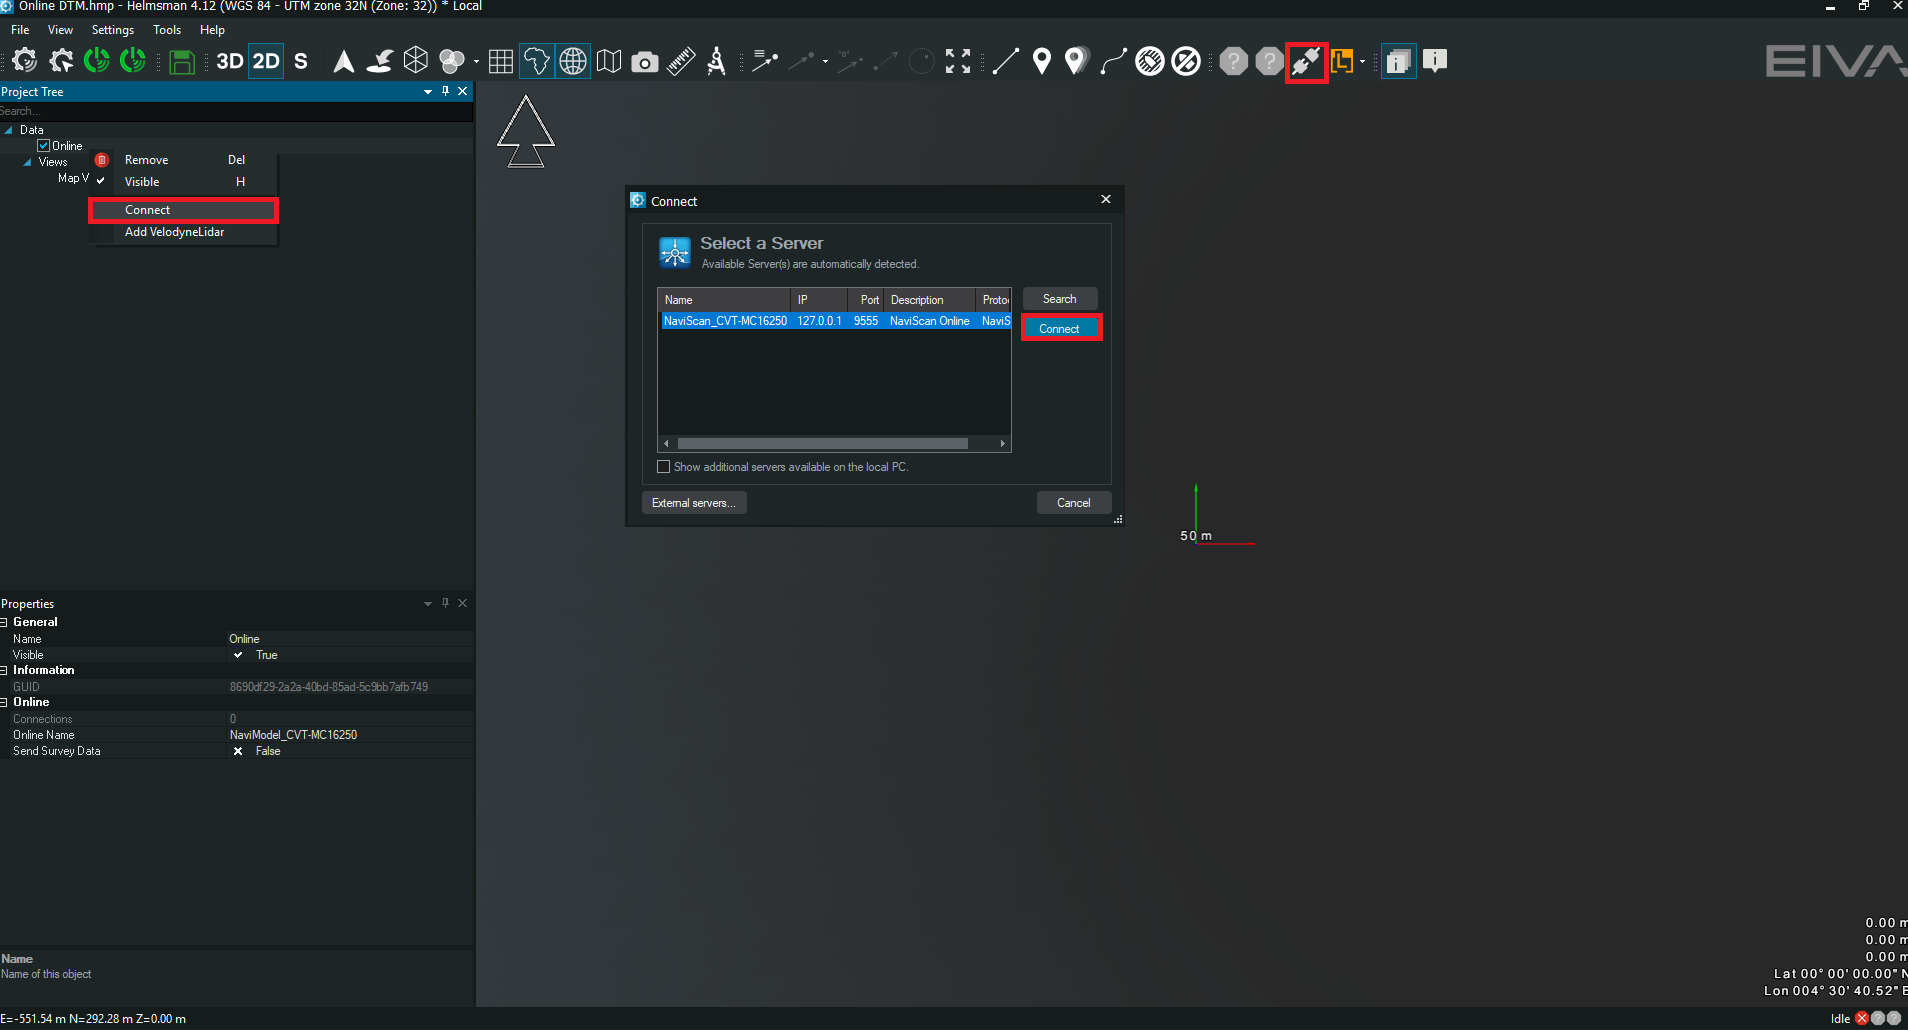Open External servers dialog

tap(694, 503)
